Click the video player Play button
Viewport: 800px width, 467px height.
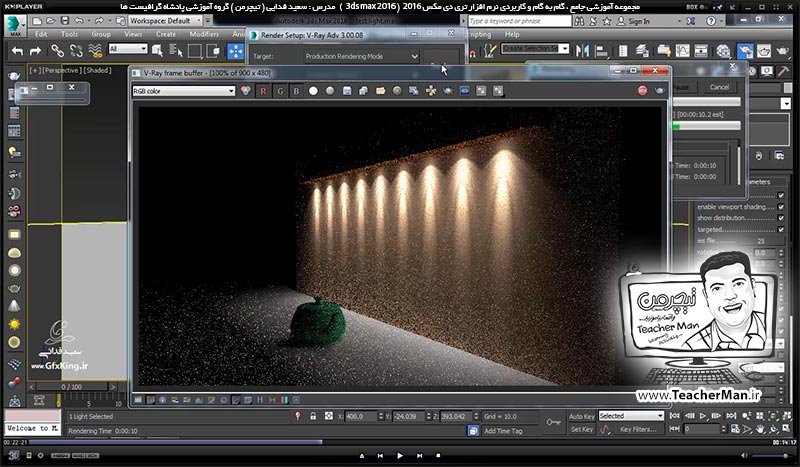click(400, 455)
